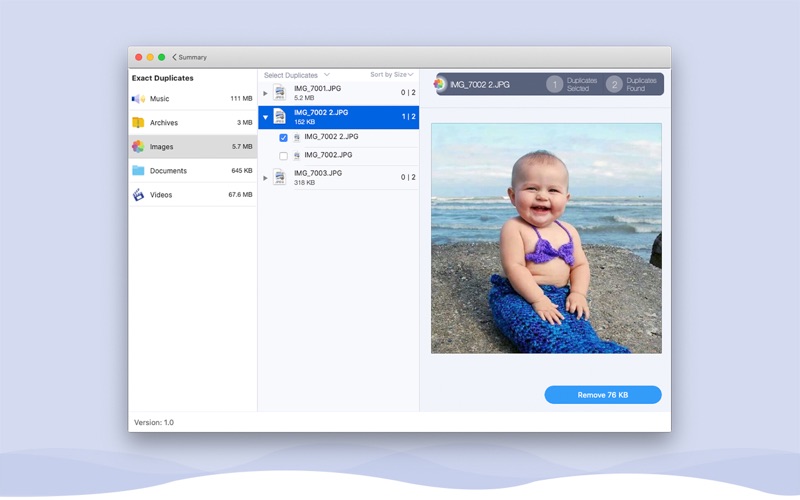This screenshot has width=800, height=500.
Task: Click the IMG_7001.JPG file icon
Action: click(x=280, y=93)
